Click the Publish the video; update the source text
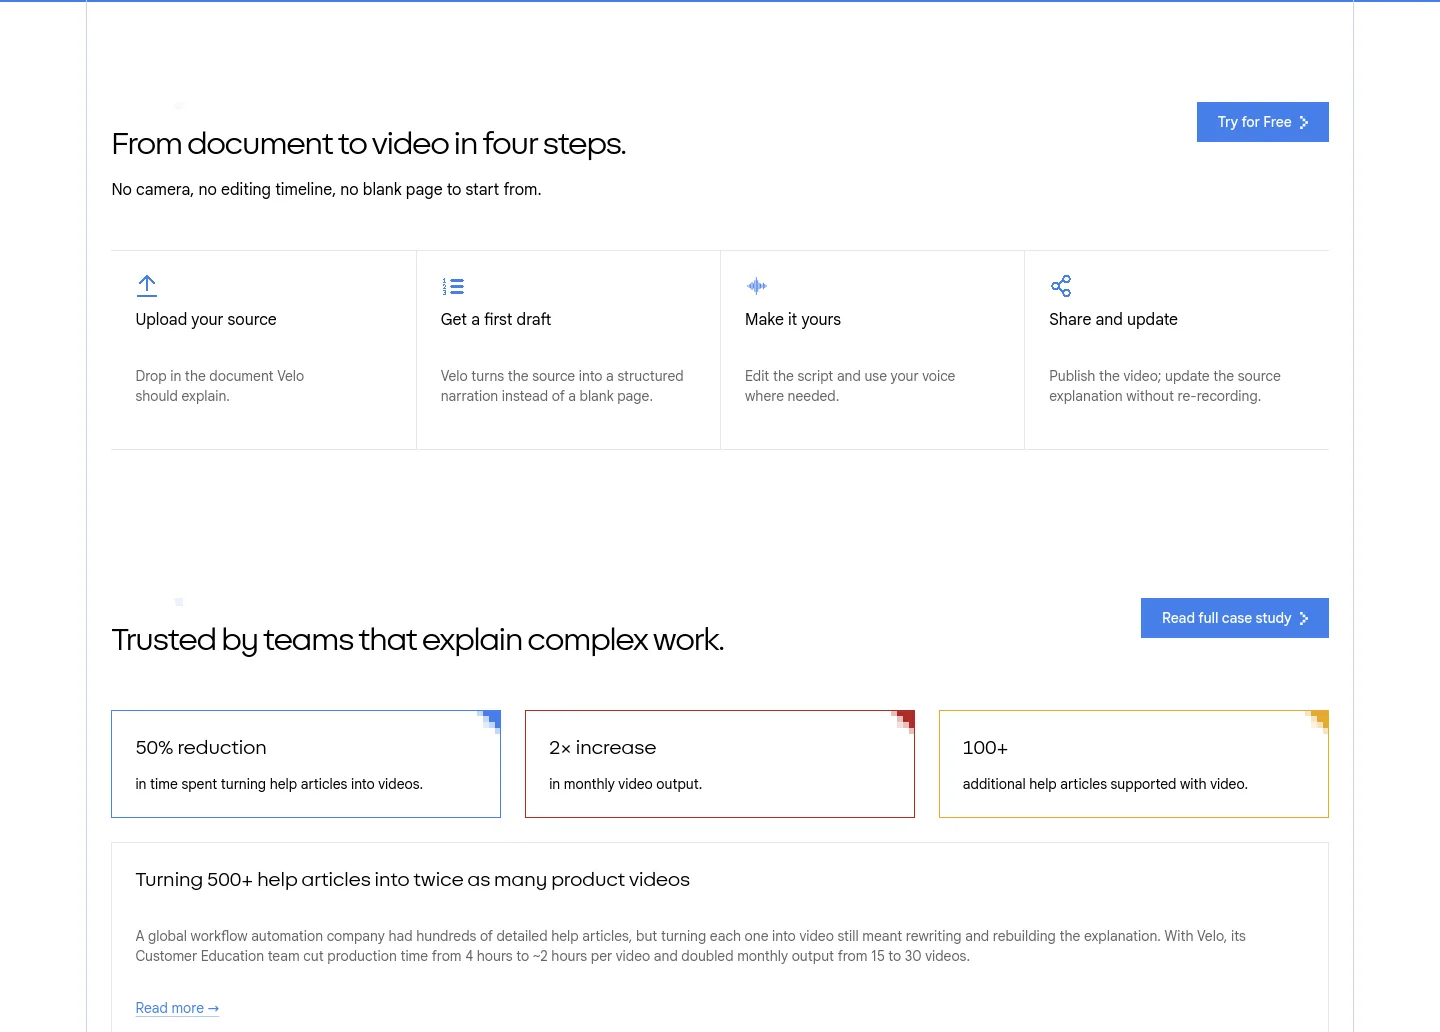Screen dimensions: 1440x1032 tap(1165, 386)
